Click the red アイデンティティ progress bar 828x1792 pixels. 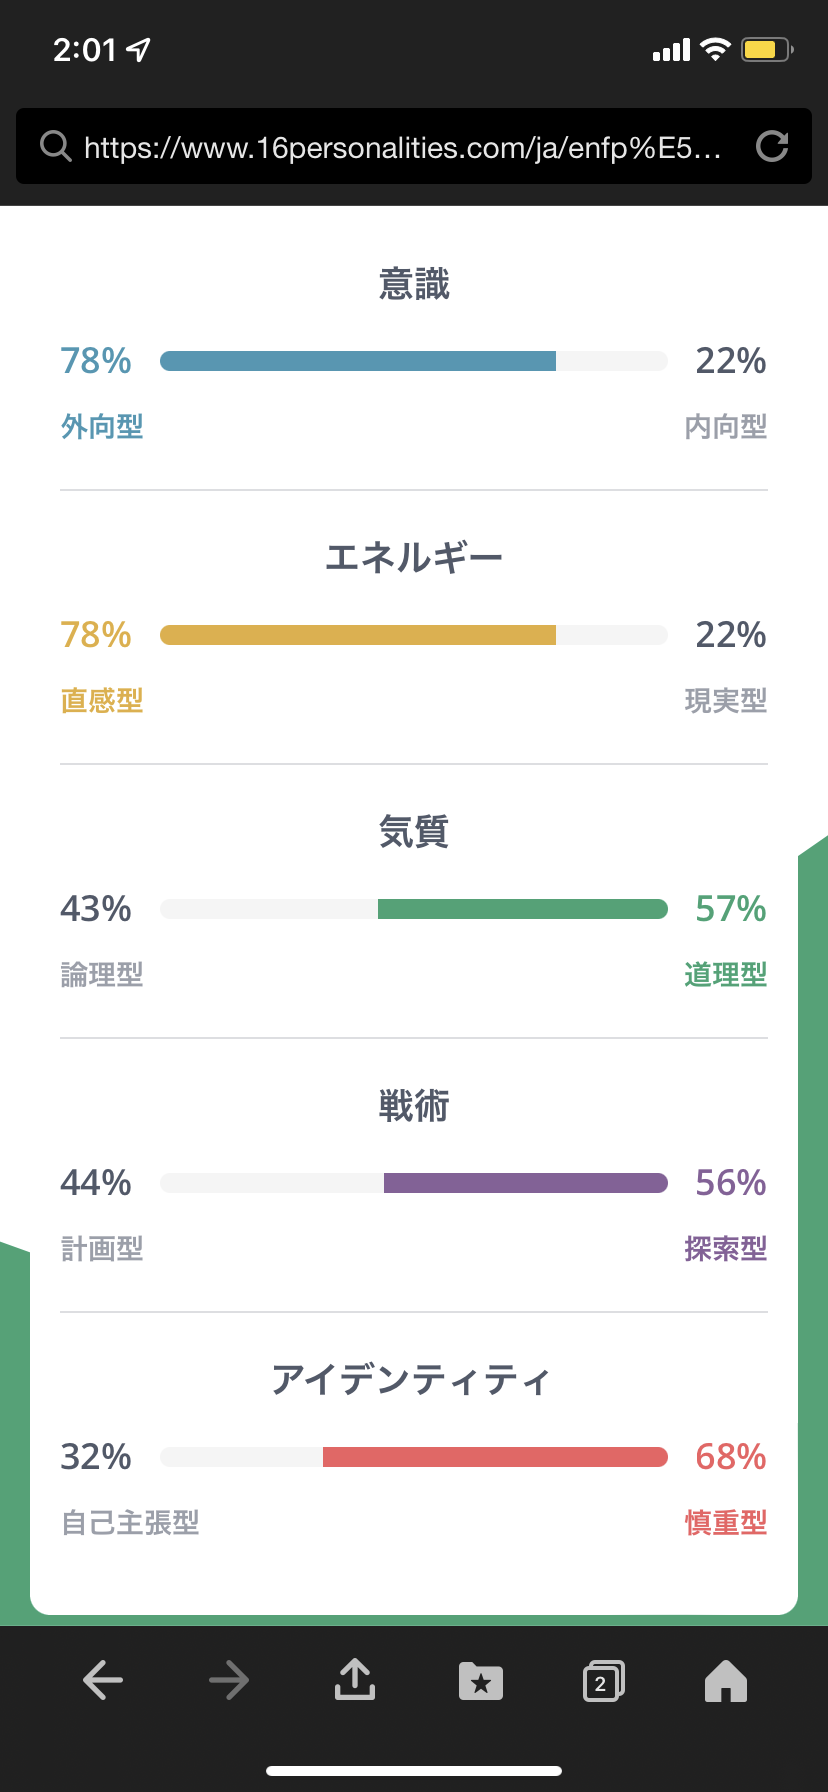pos(495,1457)
